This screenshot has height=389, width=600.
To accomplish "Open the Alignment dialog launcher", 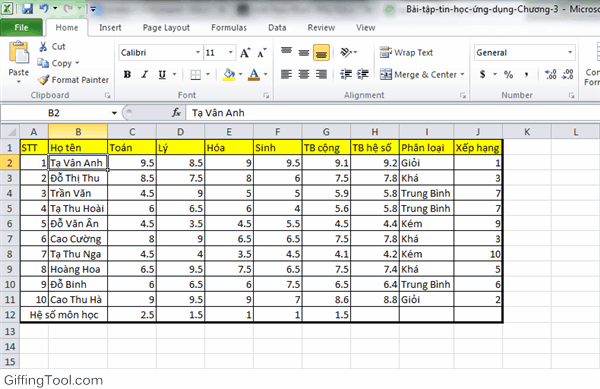I will [x=463, y=96].
